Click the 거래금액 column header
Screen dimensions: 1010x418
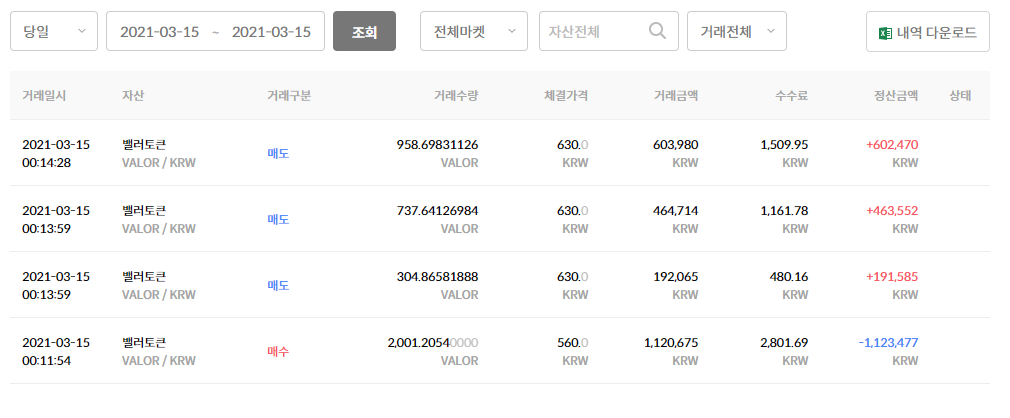(676, 96)
